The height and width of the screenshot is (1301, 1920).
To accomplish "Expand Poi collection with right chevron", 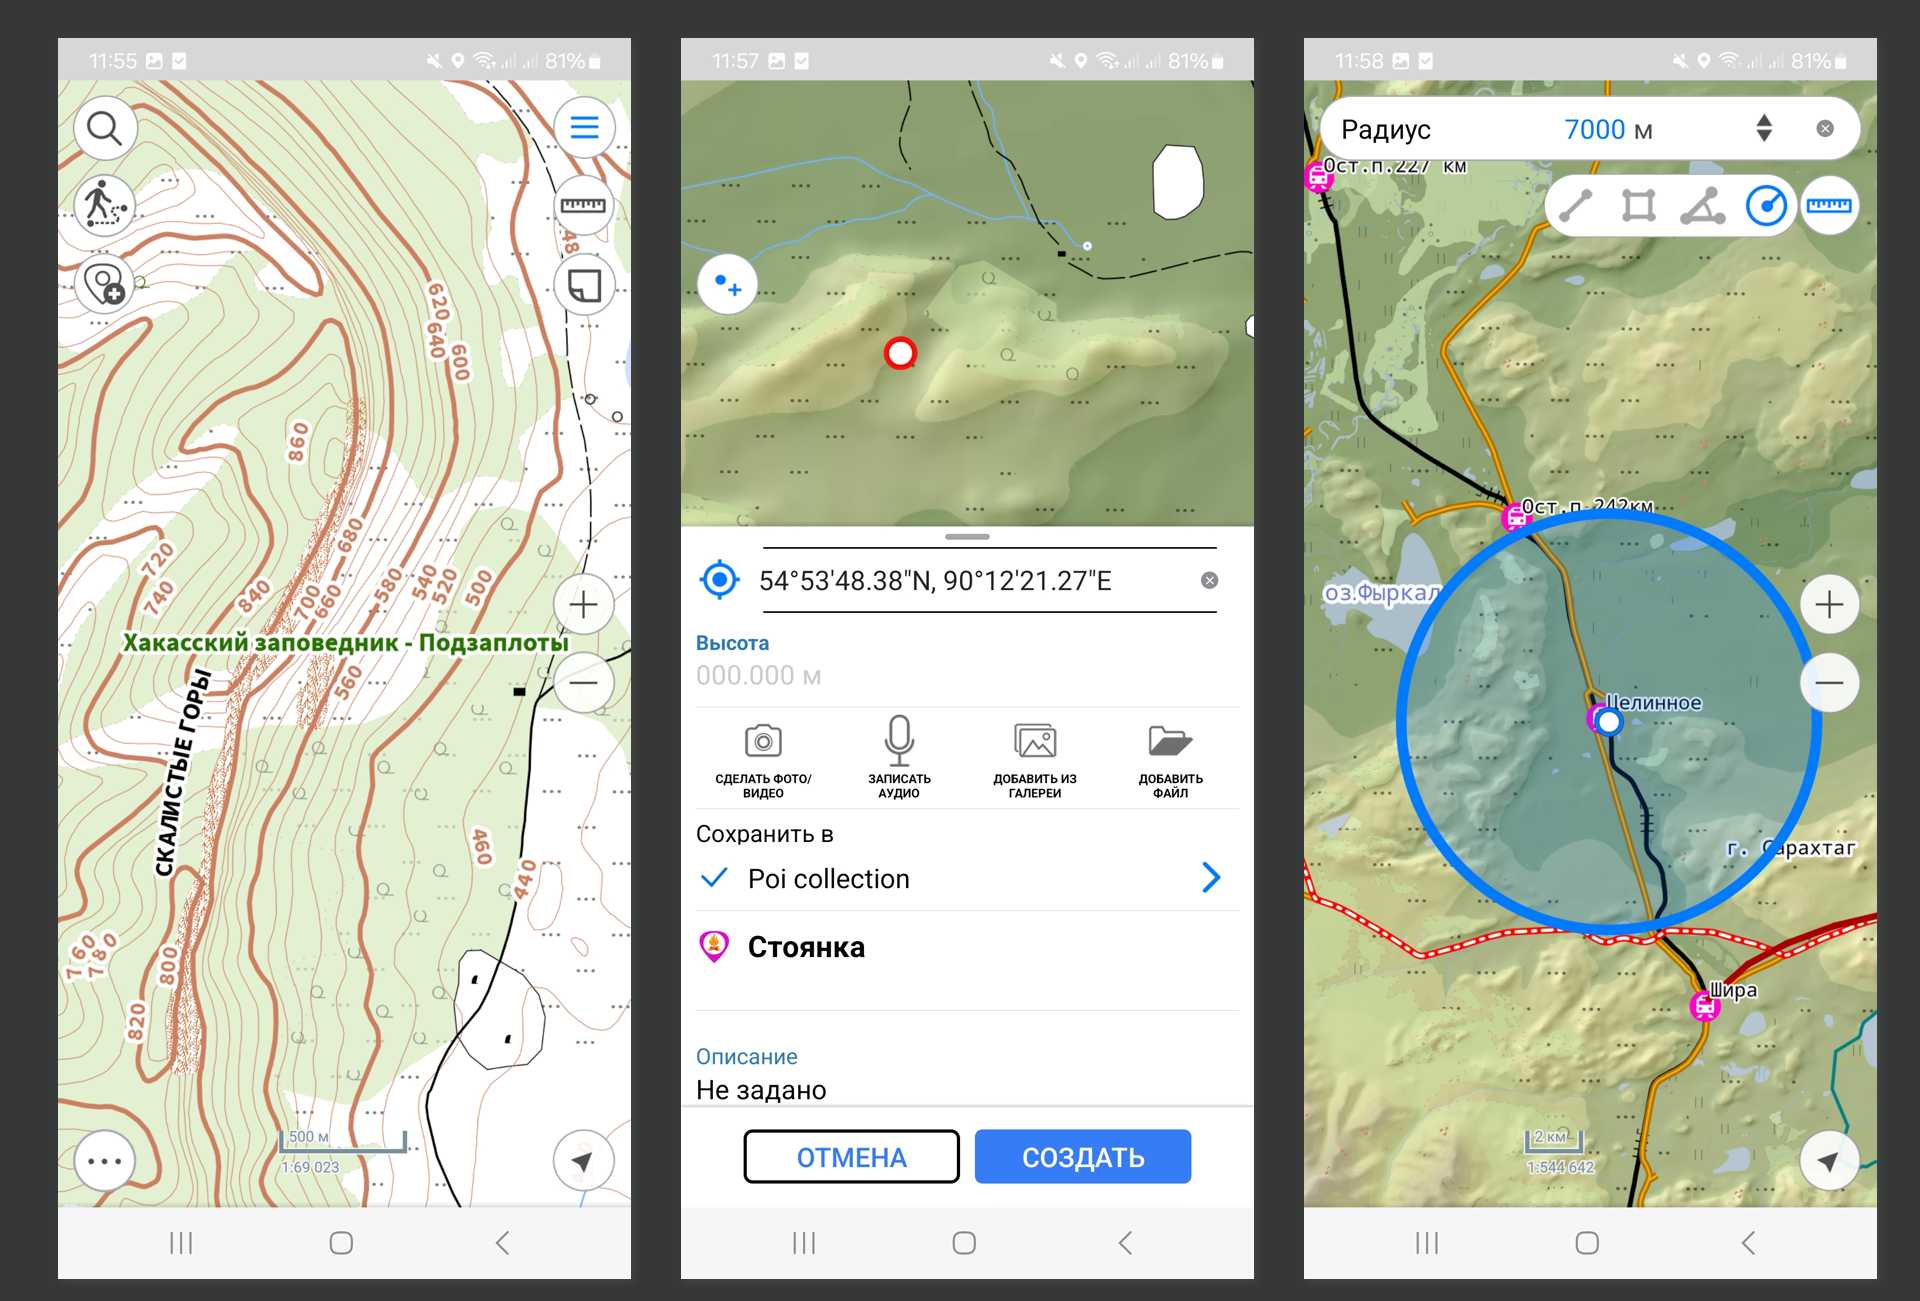I will (1210, 878).
